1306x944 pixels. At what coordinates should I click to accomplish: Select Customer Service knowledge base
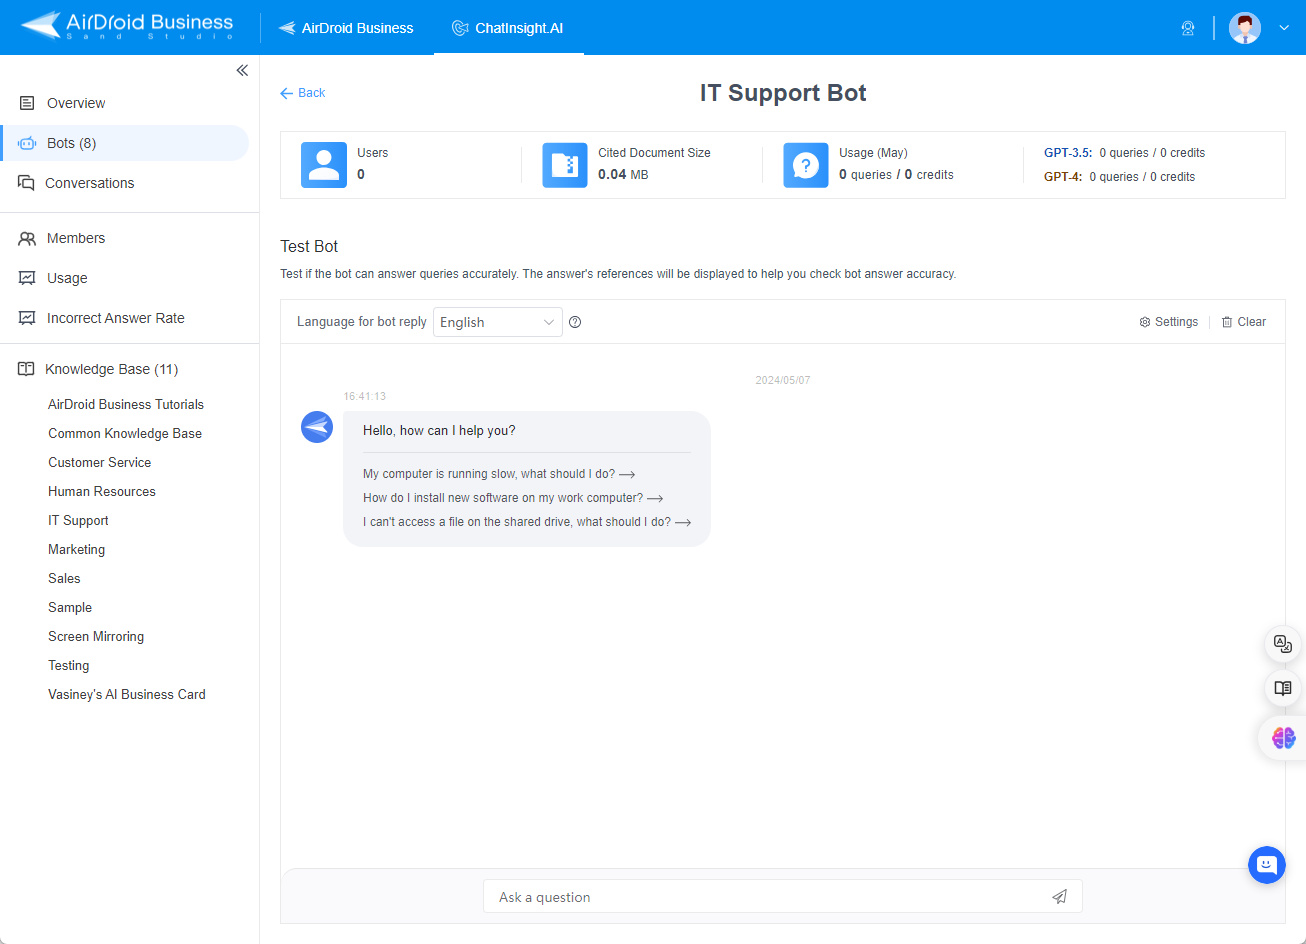click(x=100, y=462)
